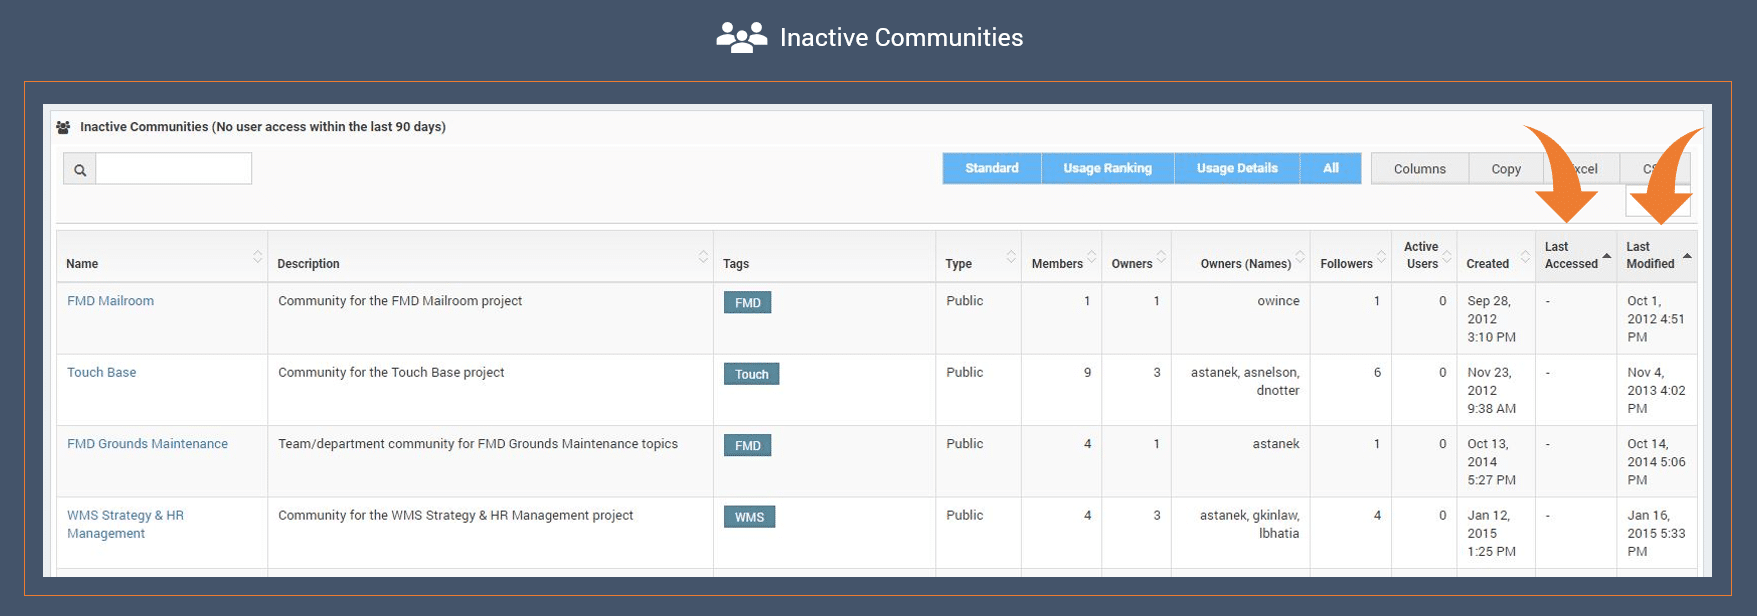Click the search magnifier icon
This screenshot has width=1757, height=616.
click(80, 169)
